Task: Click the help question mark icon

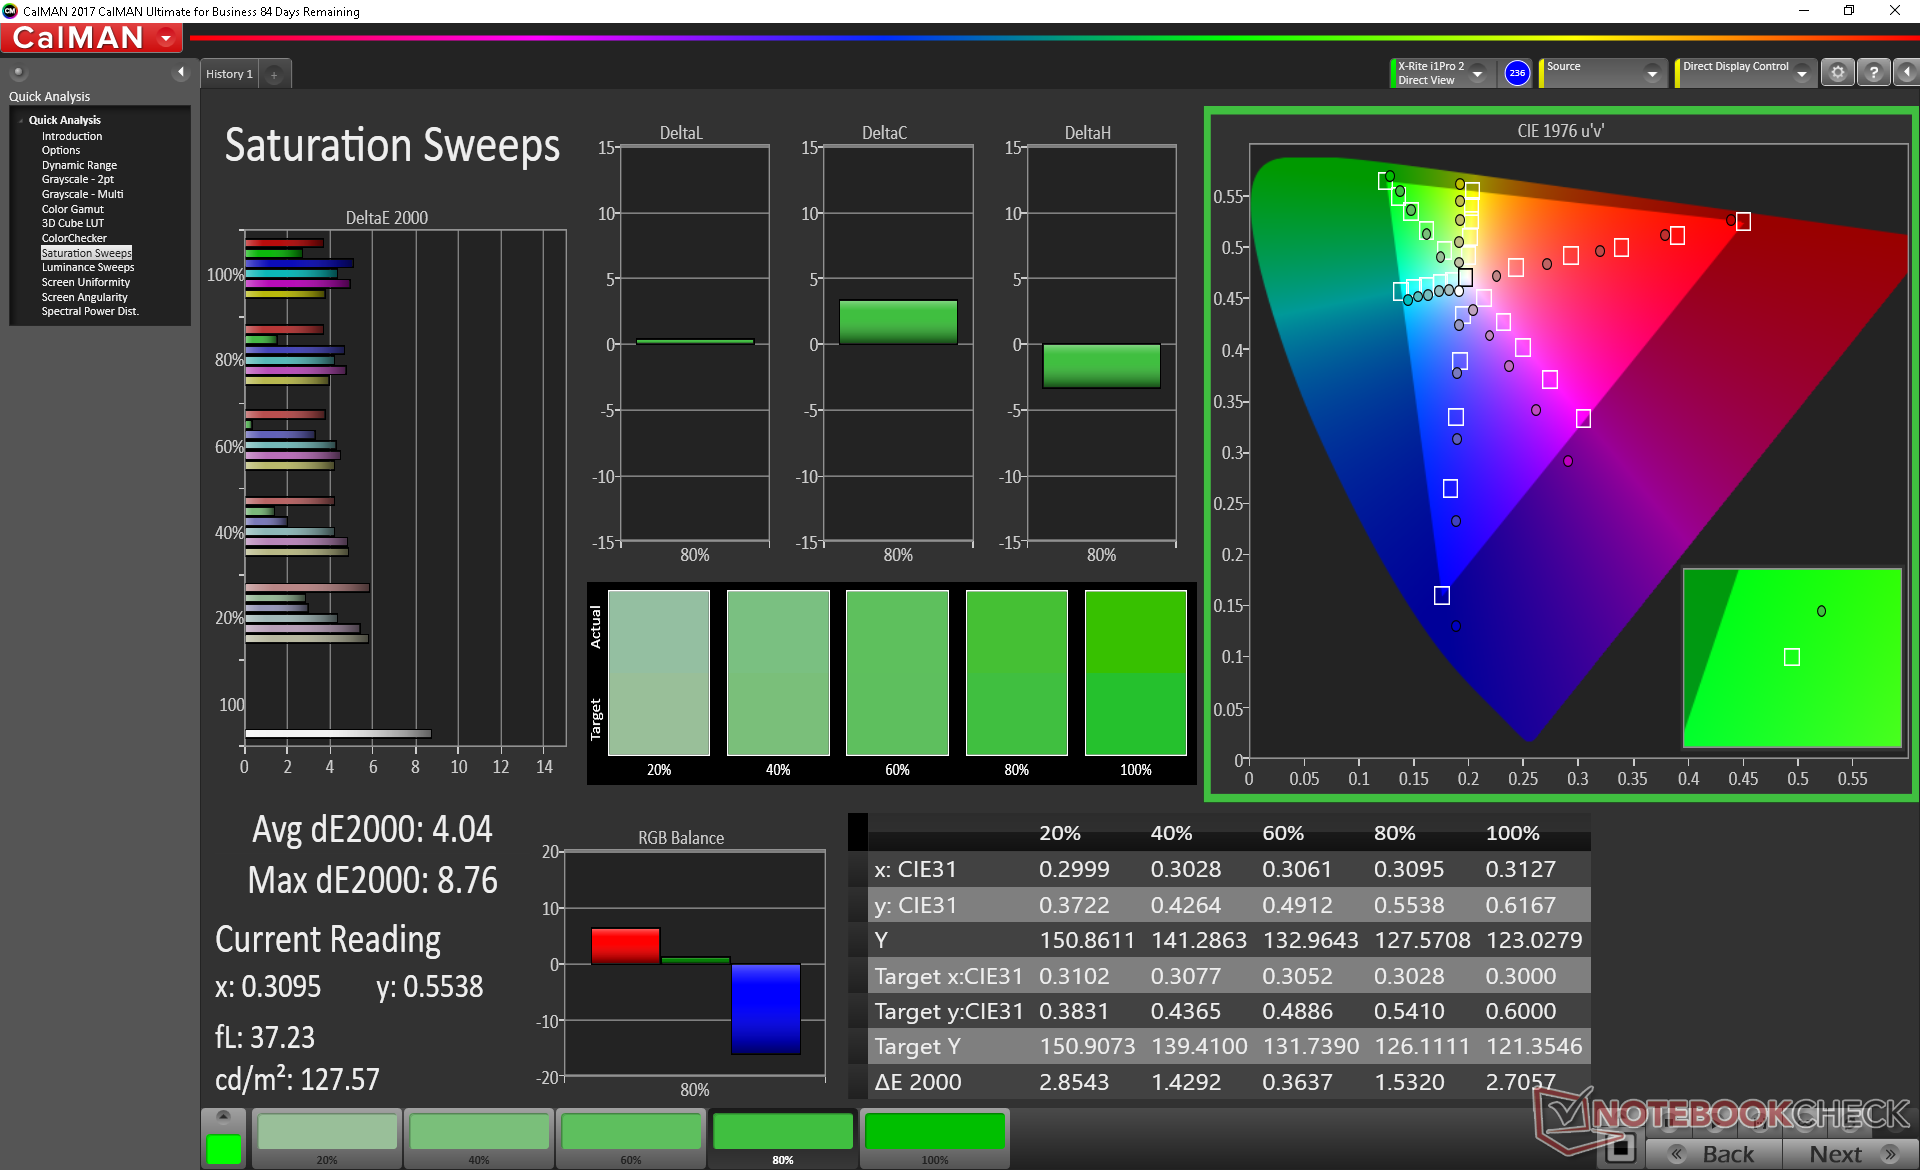Action: [1873, 73]
